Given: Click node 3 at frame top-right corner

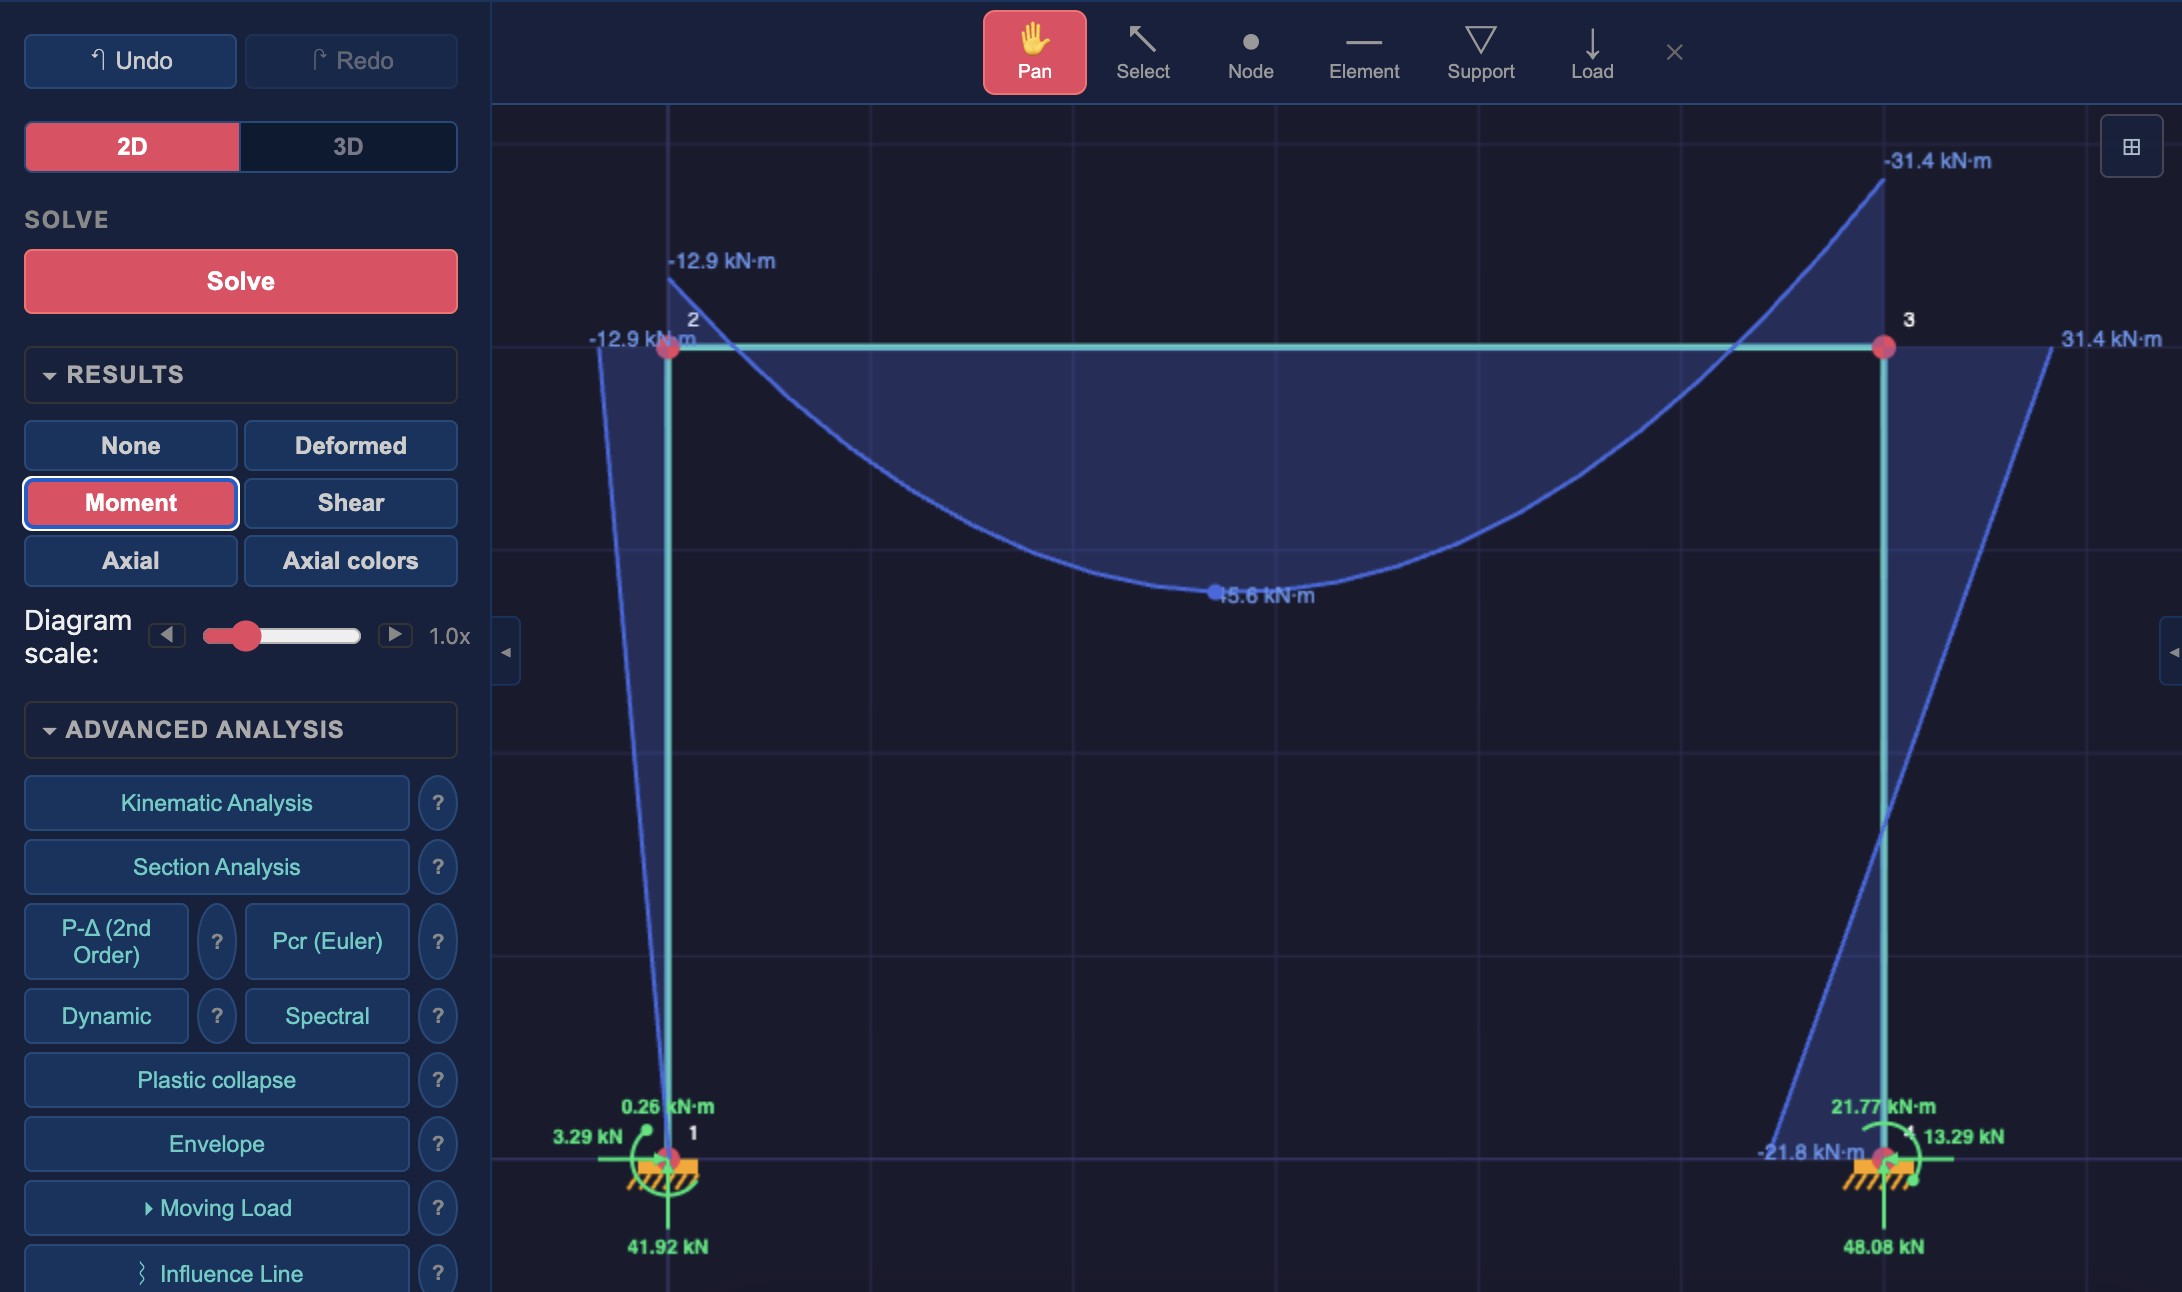Looking at the screenshot, I should [x=1884, y=347].
